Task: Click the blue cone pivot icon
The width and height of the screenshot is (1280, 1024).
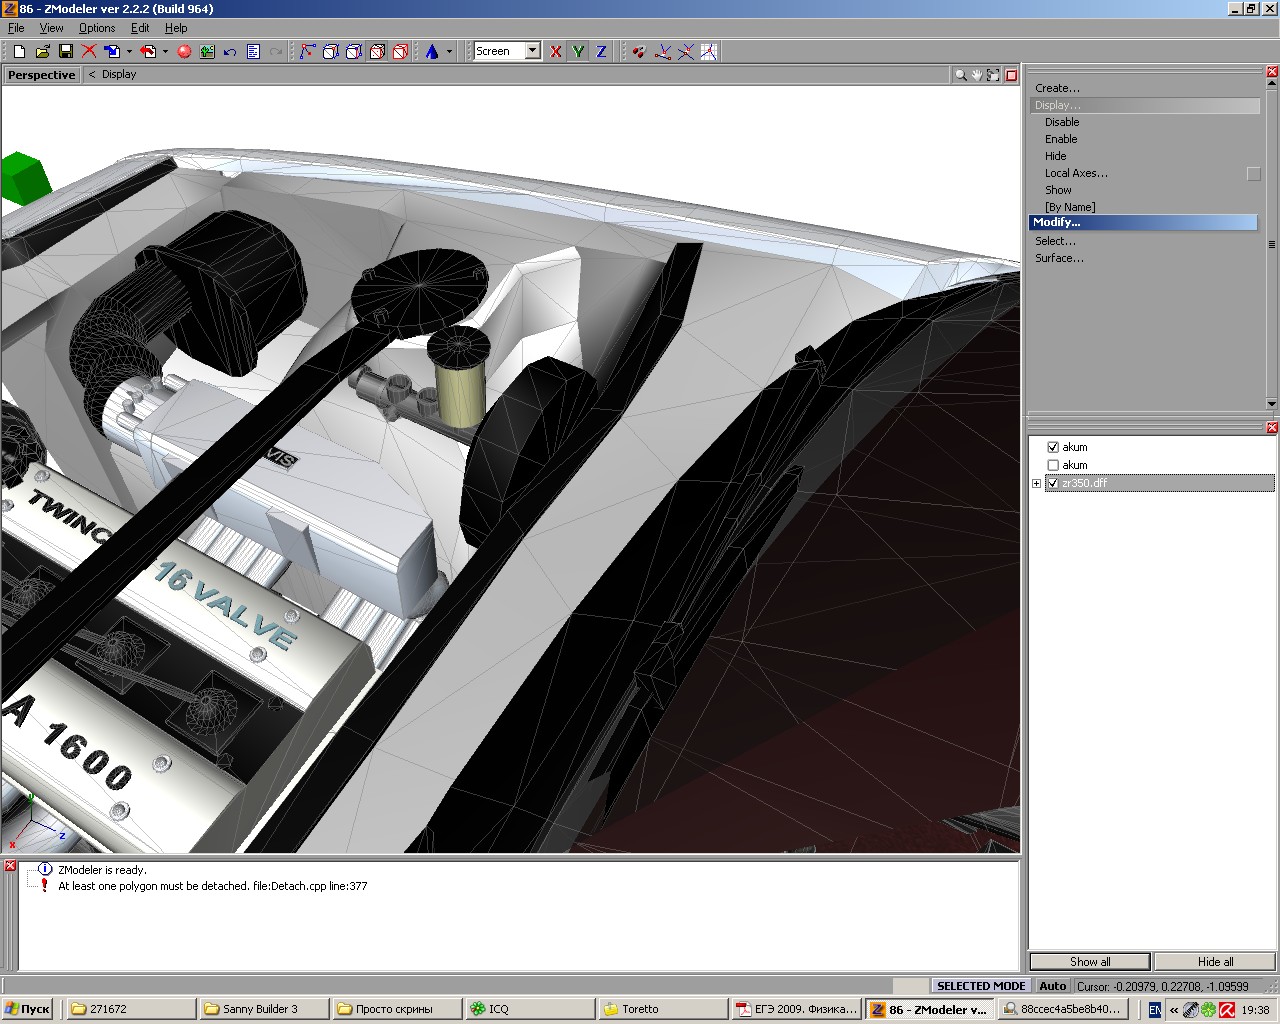Action: (x=432, y=51)
